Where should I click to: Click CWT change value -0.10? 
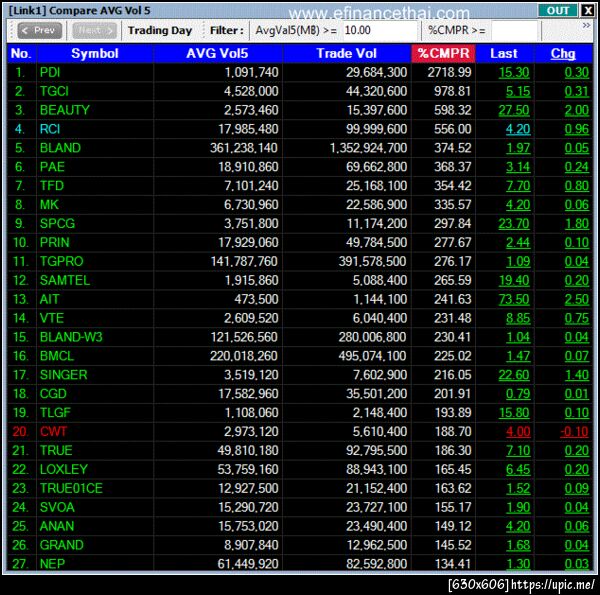pos(574,432)
